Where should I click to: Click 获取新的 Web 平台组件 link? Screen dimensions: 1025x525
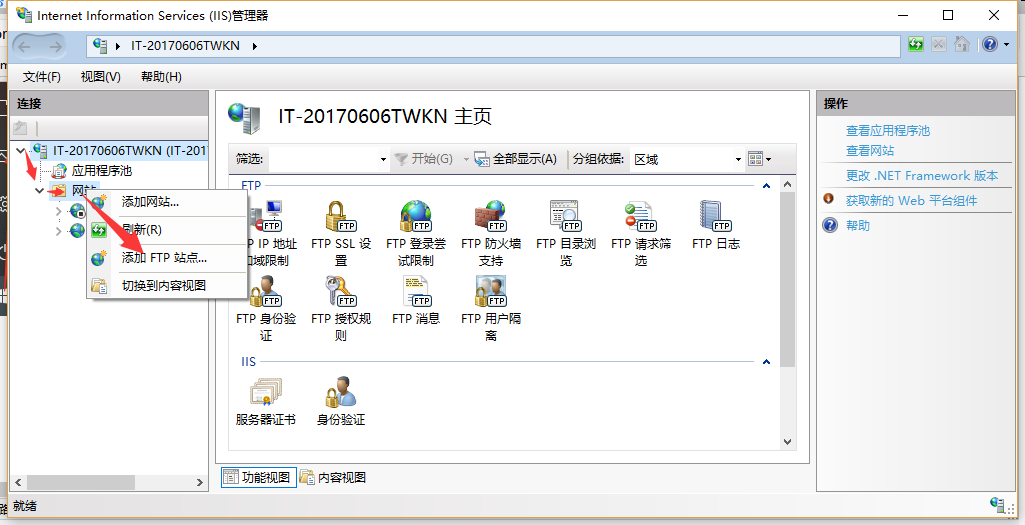click(x=911, y=201)
